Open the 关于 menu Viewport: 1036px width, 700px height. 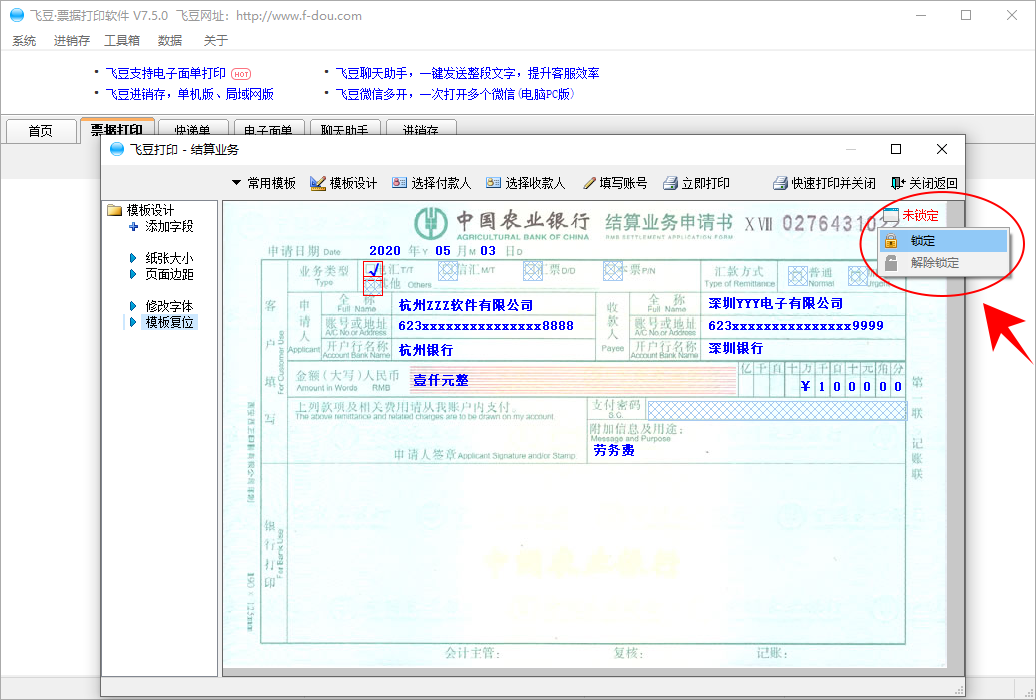215,41
